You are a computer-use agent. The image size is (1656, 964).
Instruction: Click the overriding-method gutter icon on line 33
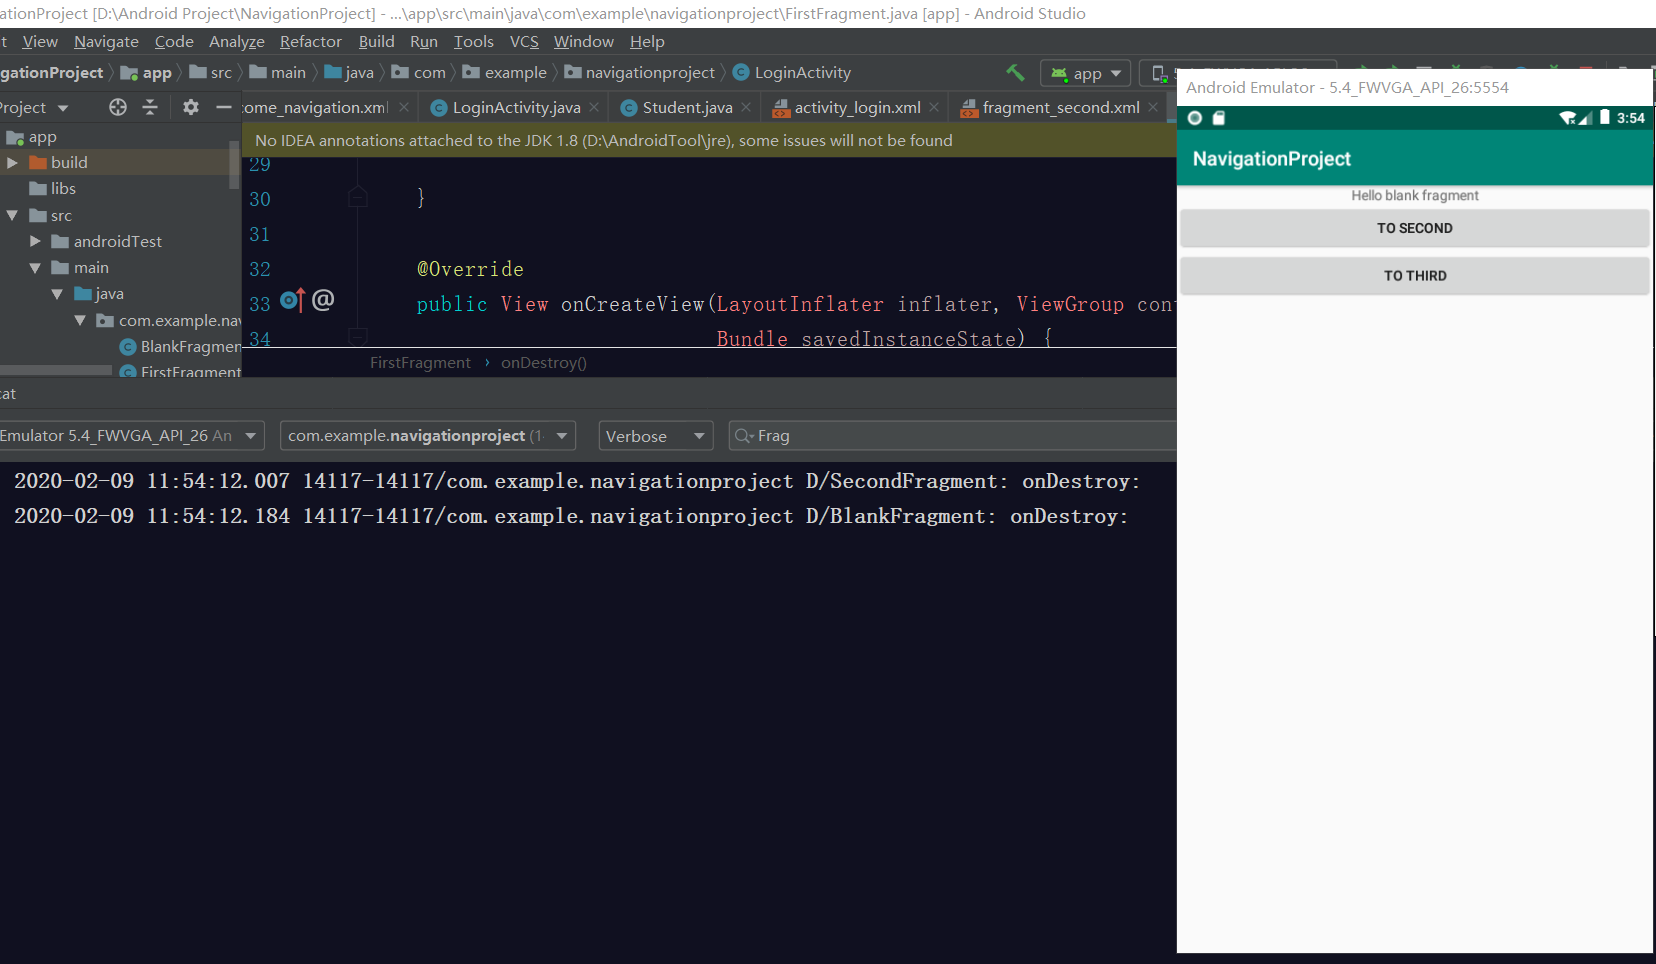pos(292,300)
